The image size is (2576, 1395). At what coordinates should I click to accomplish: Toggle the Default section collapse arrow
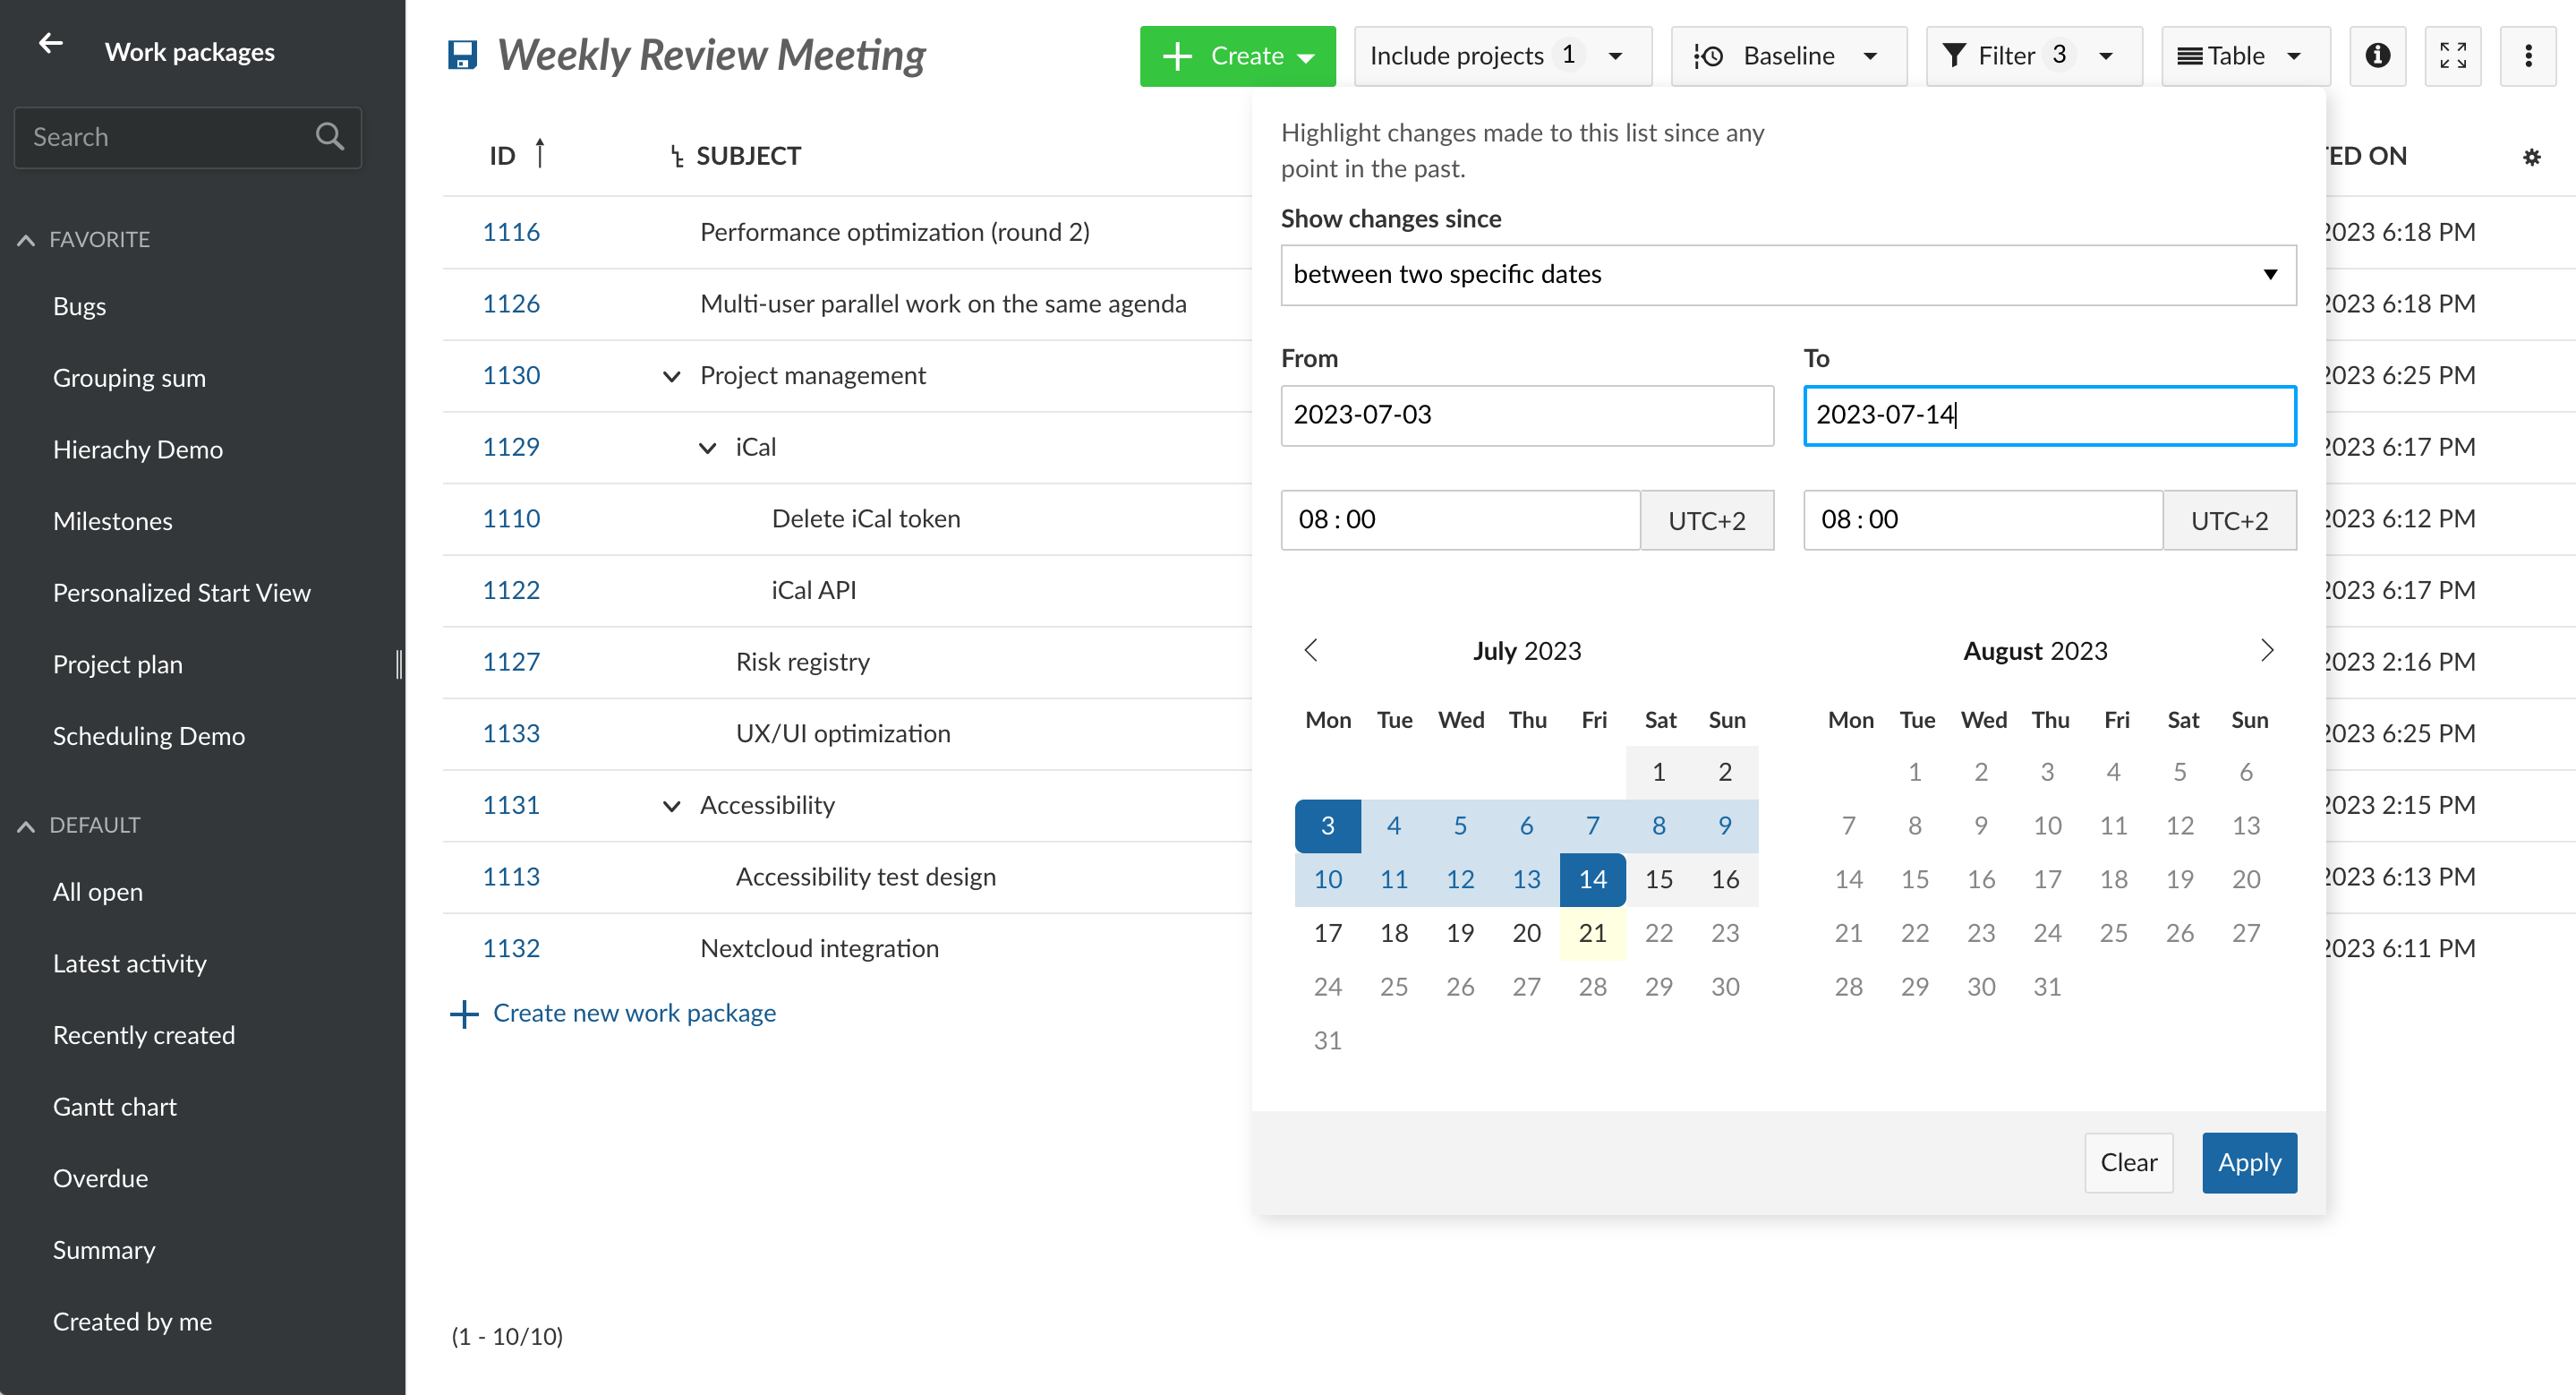coord(24,825)
